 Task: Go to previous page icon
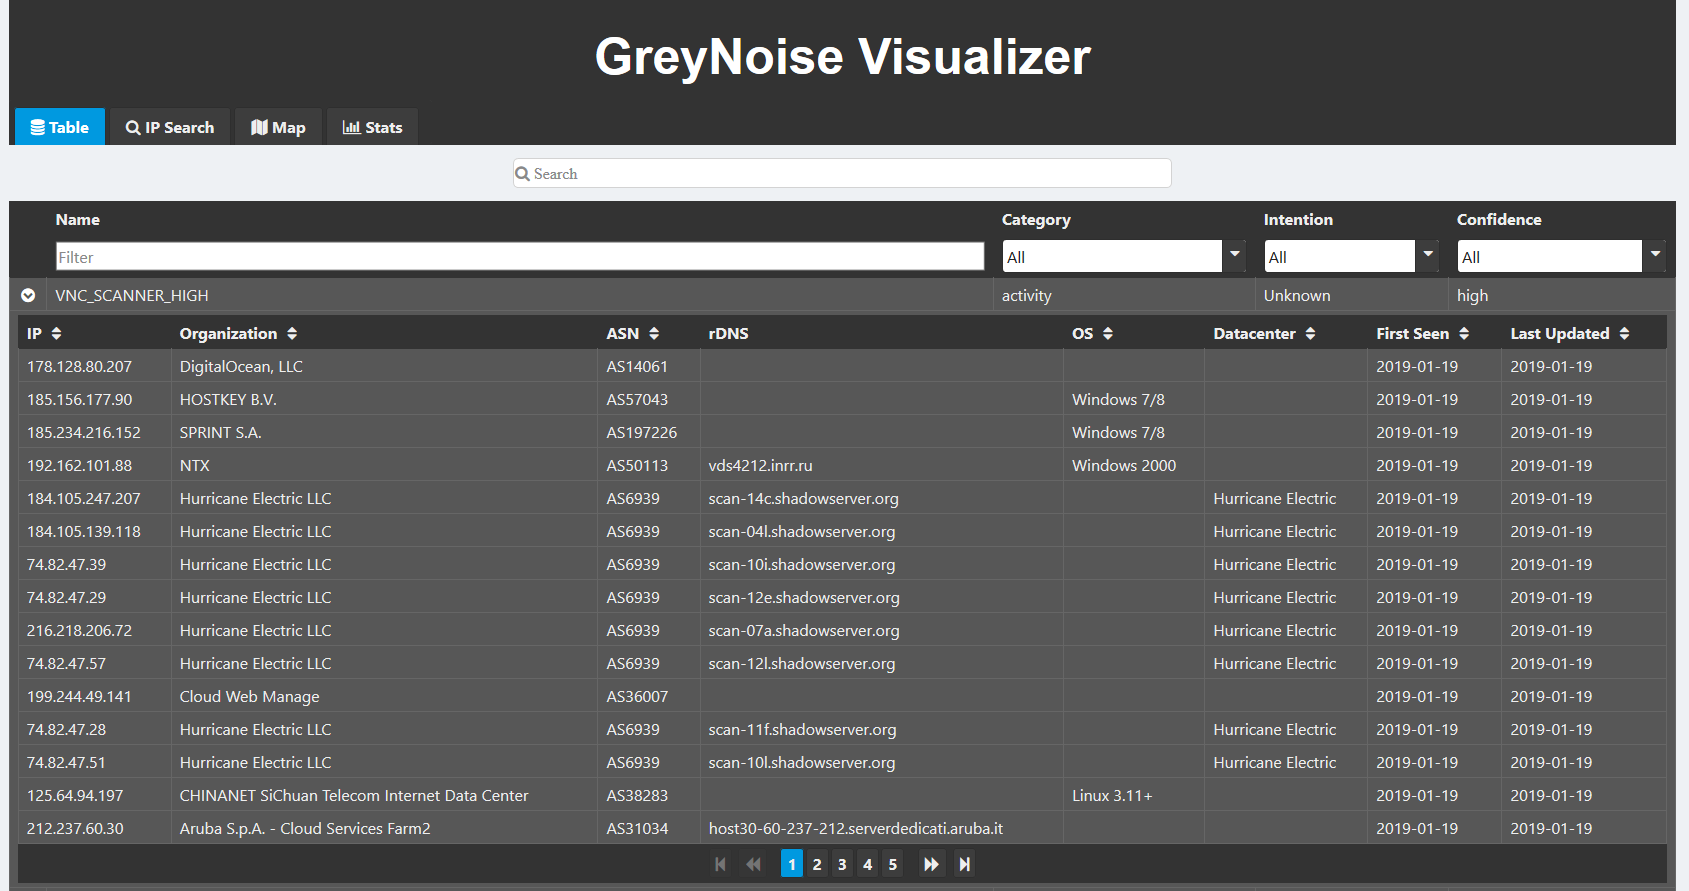753,864
